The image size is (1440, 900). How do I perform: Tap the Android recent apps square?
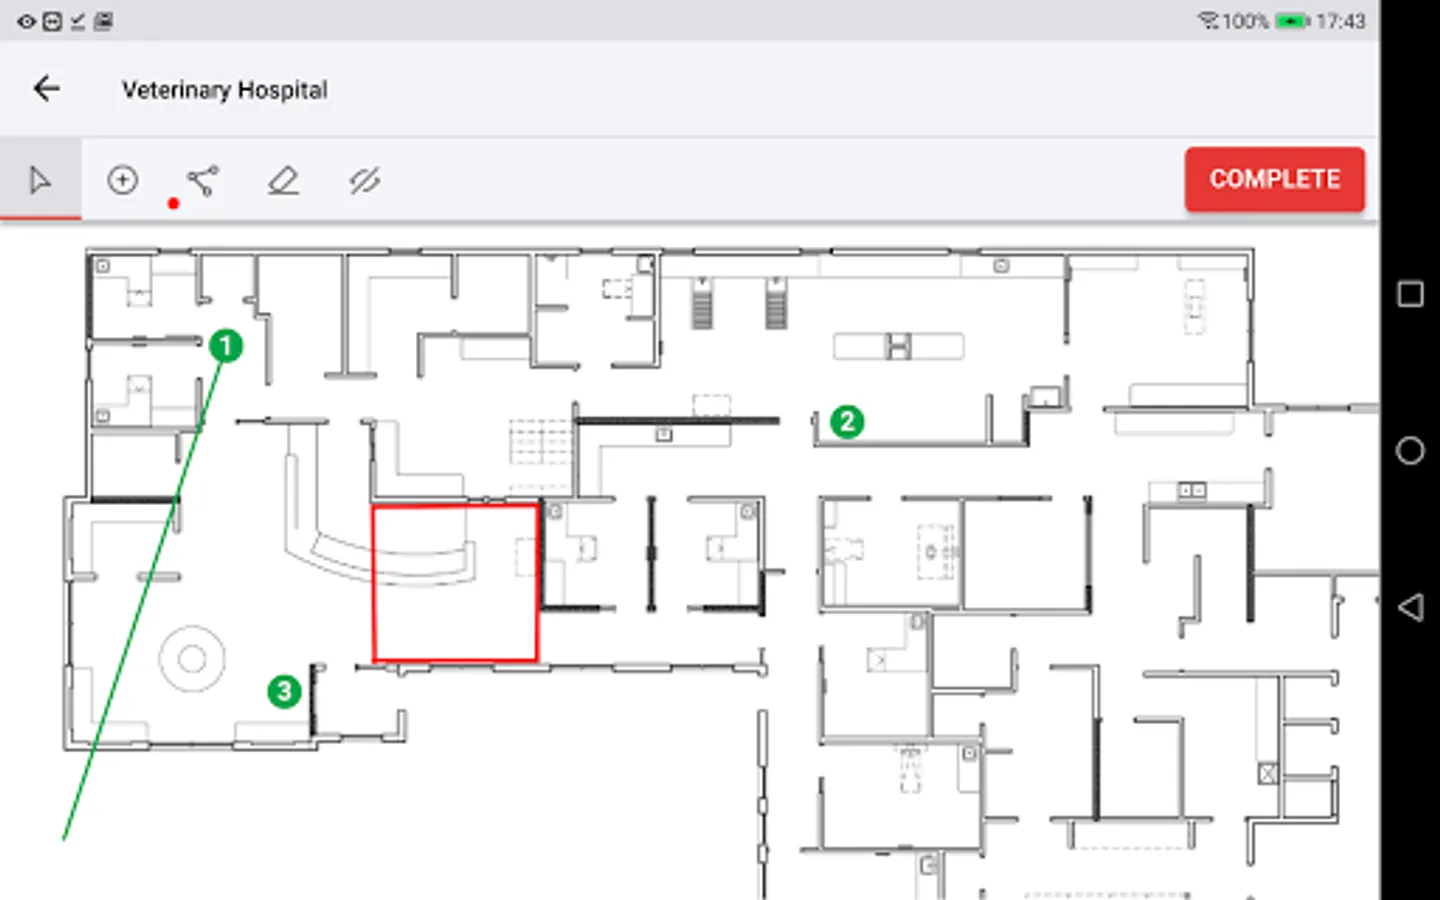pyautogui.click(x=1410, y=294)
